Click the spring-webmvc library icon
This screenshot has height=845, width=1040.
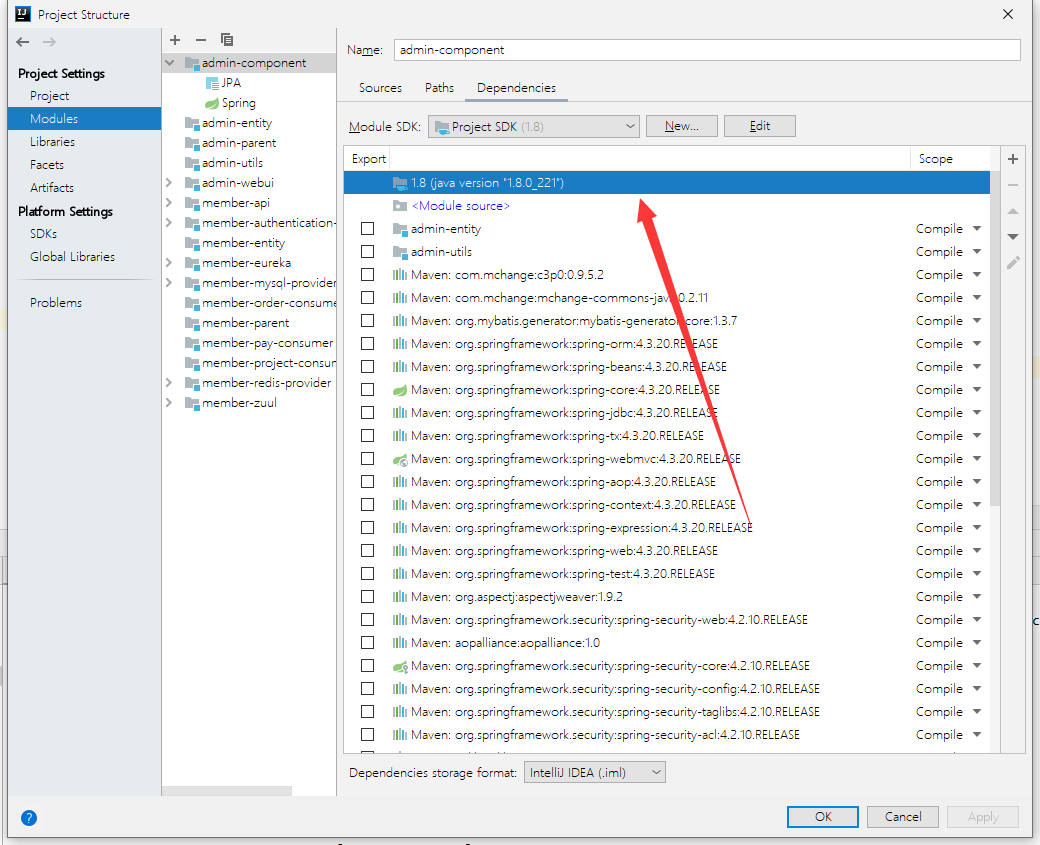pyautogui.click(x=399, y=459)
